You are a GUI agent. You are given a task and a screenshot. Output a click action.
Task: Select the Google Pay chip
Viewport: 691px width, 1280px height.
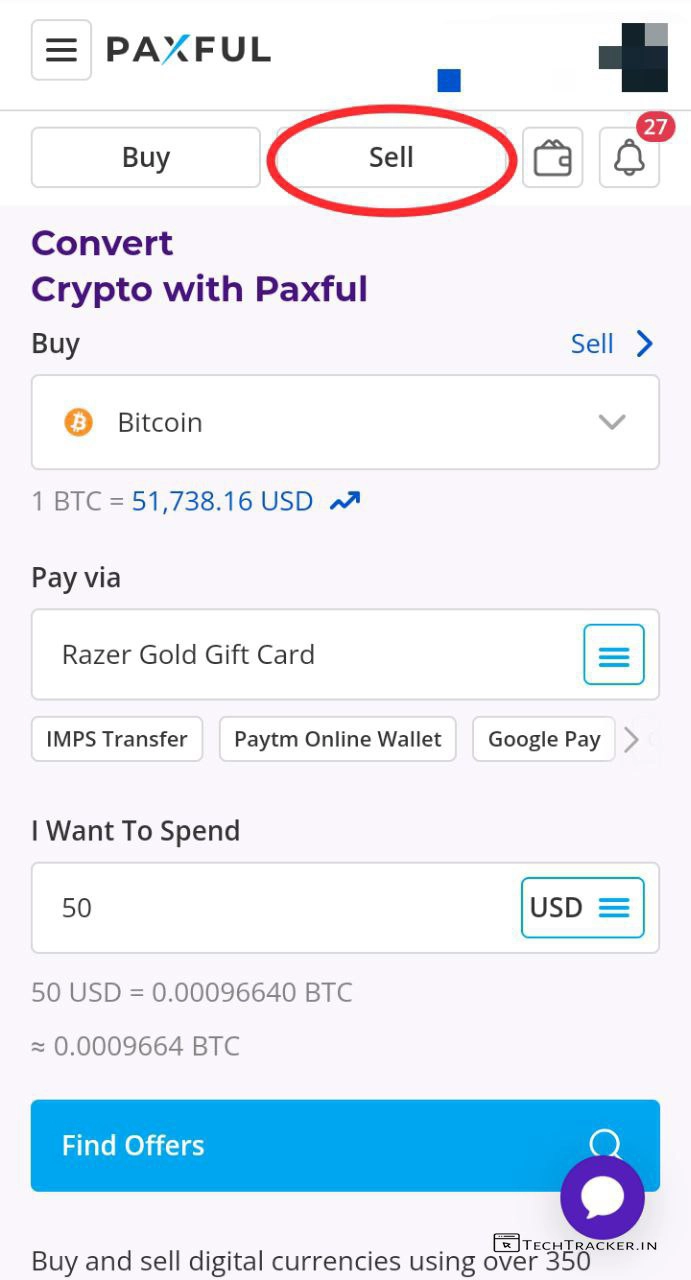pos(543,739)
